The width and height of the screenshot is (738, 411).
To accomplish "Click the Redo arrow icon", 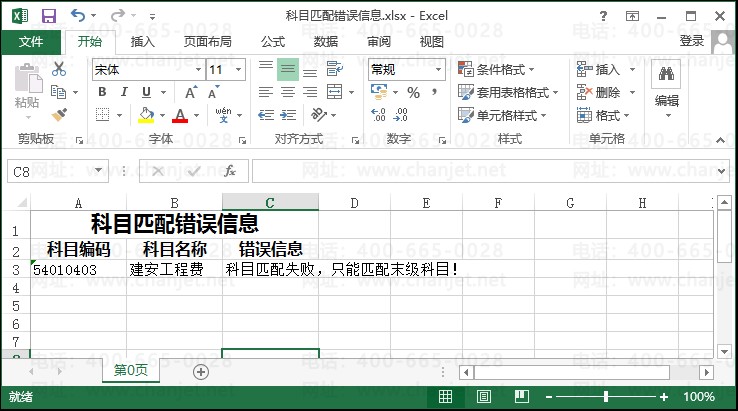I will pos(118,16).
